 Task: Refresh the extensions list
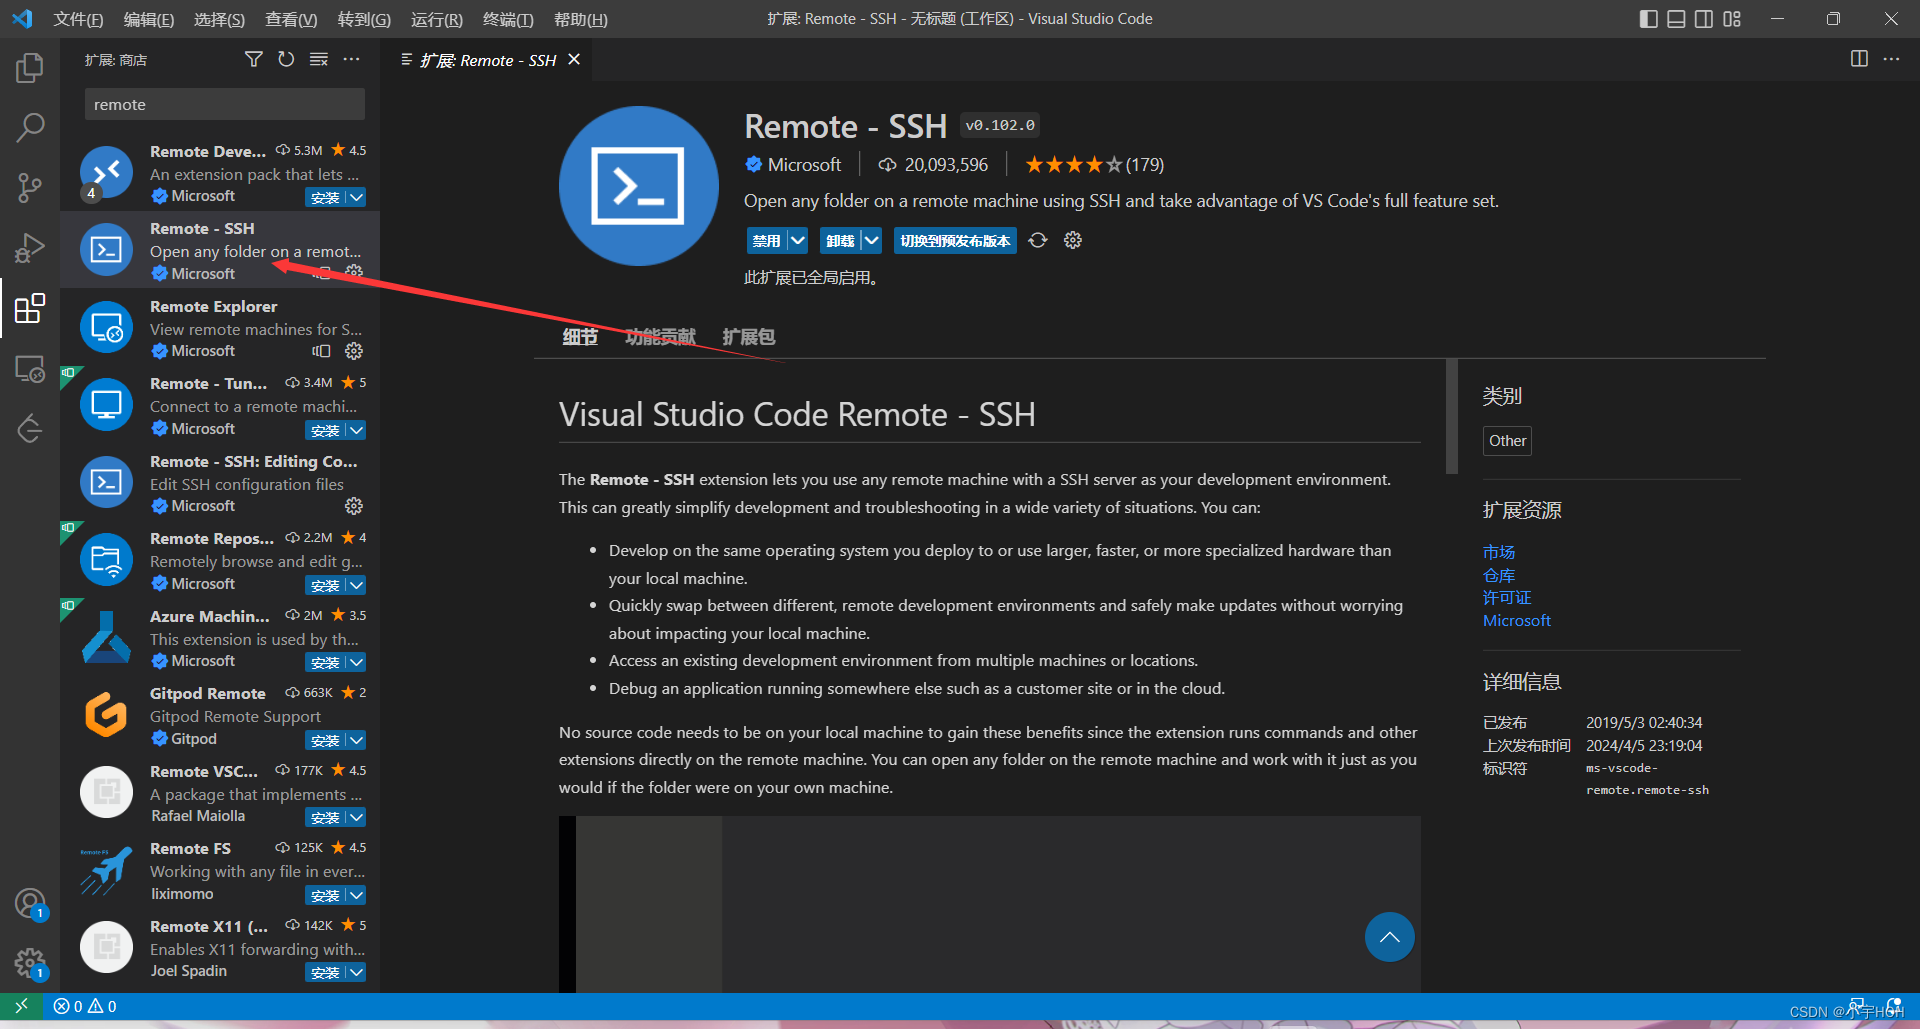click(x=286, y=60)
